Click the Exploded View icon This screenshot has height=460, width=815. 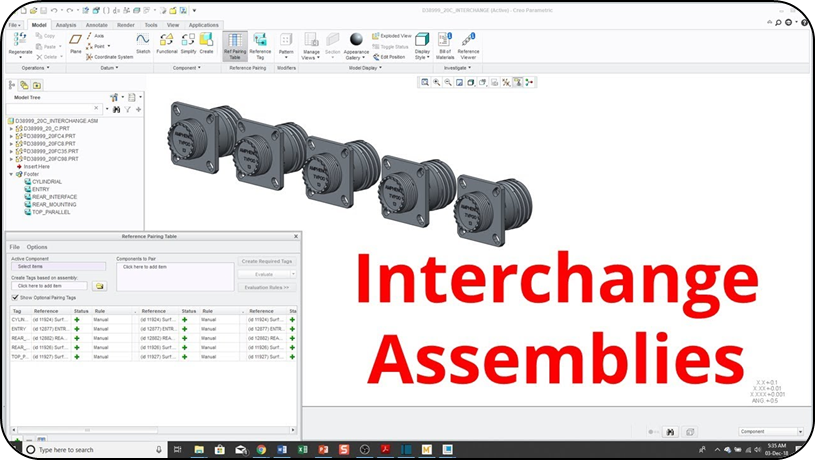coord(376,36)
